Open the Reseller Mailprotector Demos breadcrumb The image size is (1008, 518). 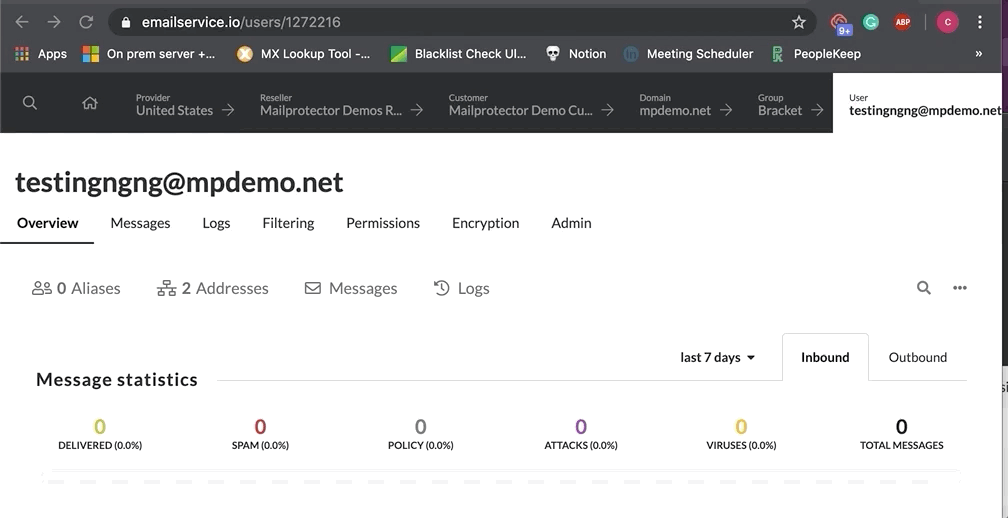coord(331,104)
